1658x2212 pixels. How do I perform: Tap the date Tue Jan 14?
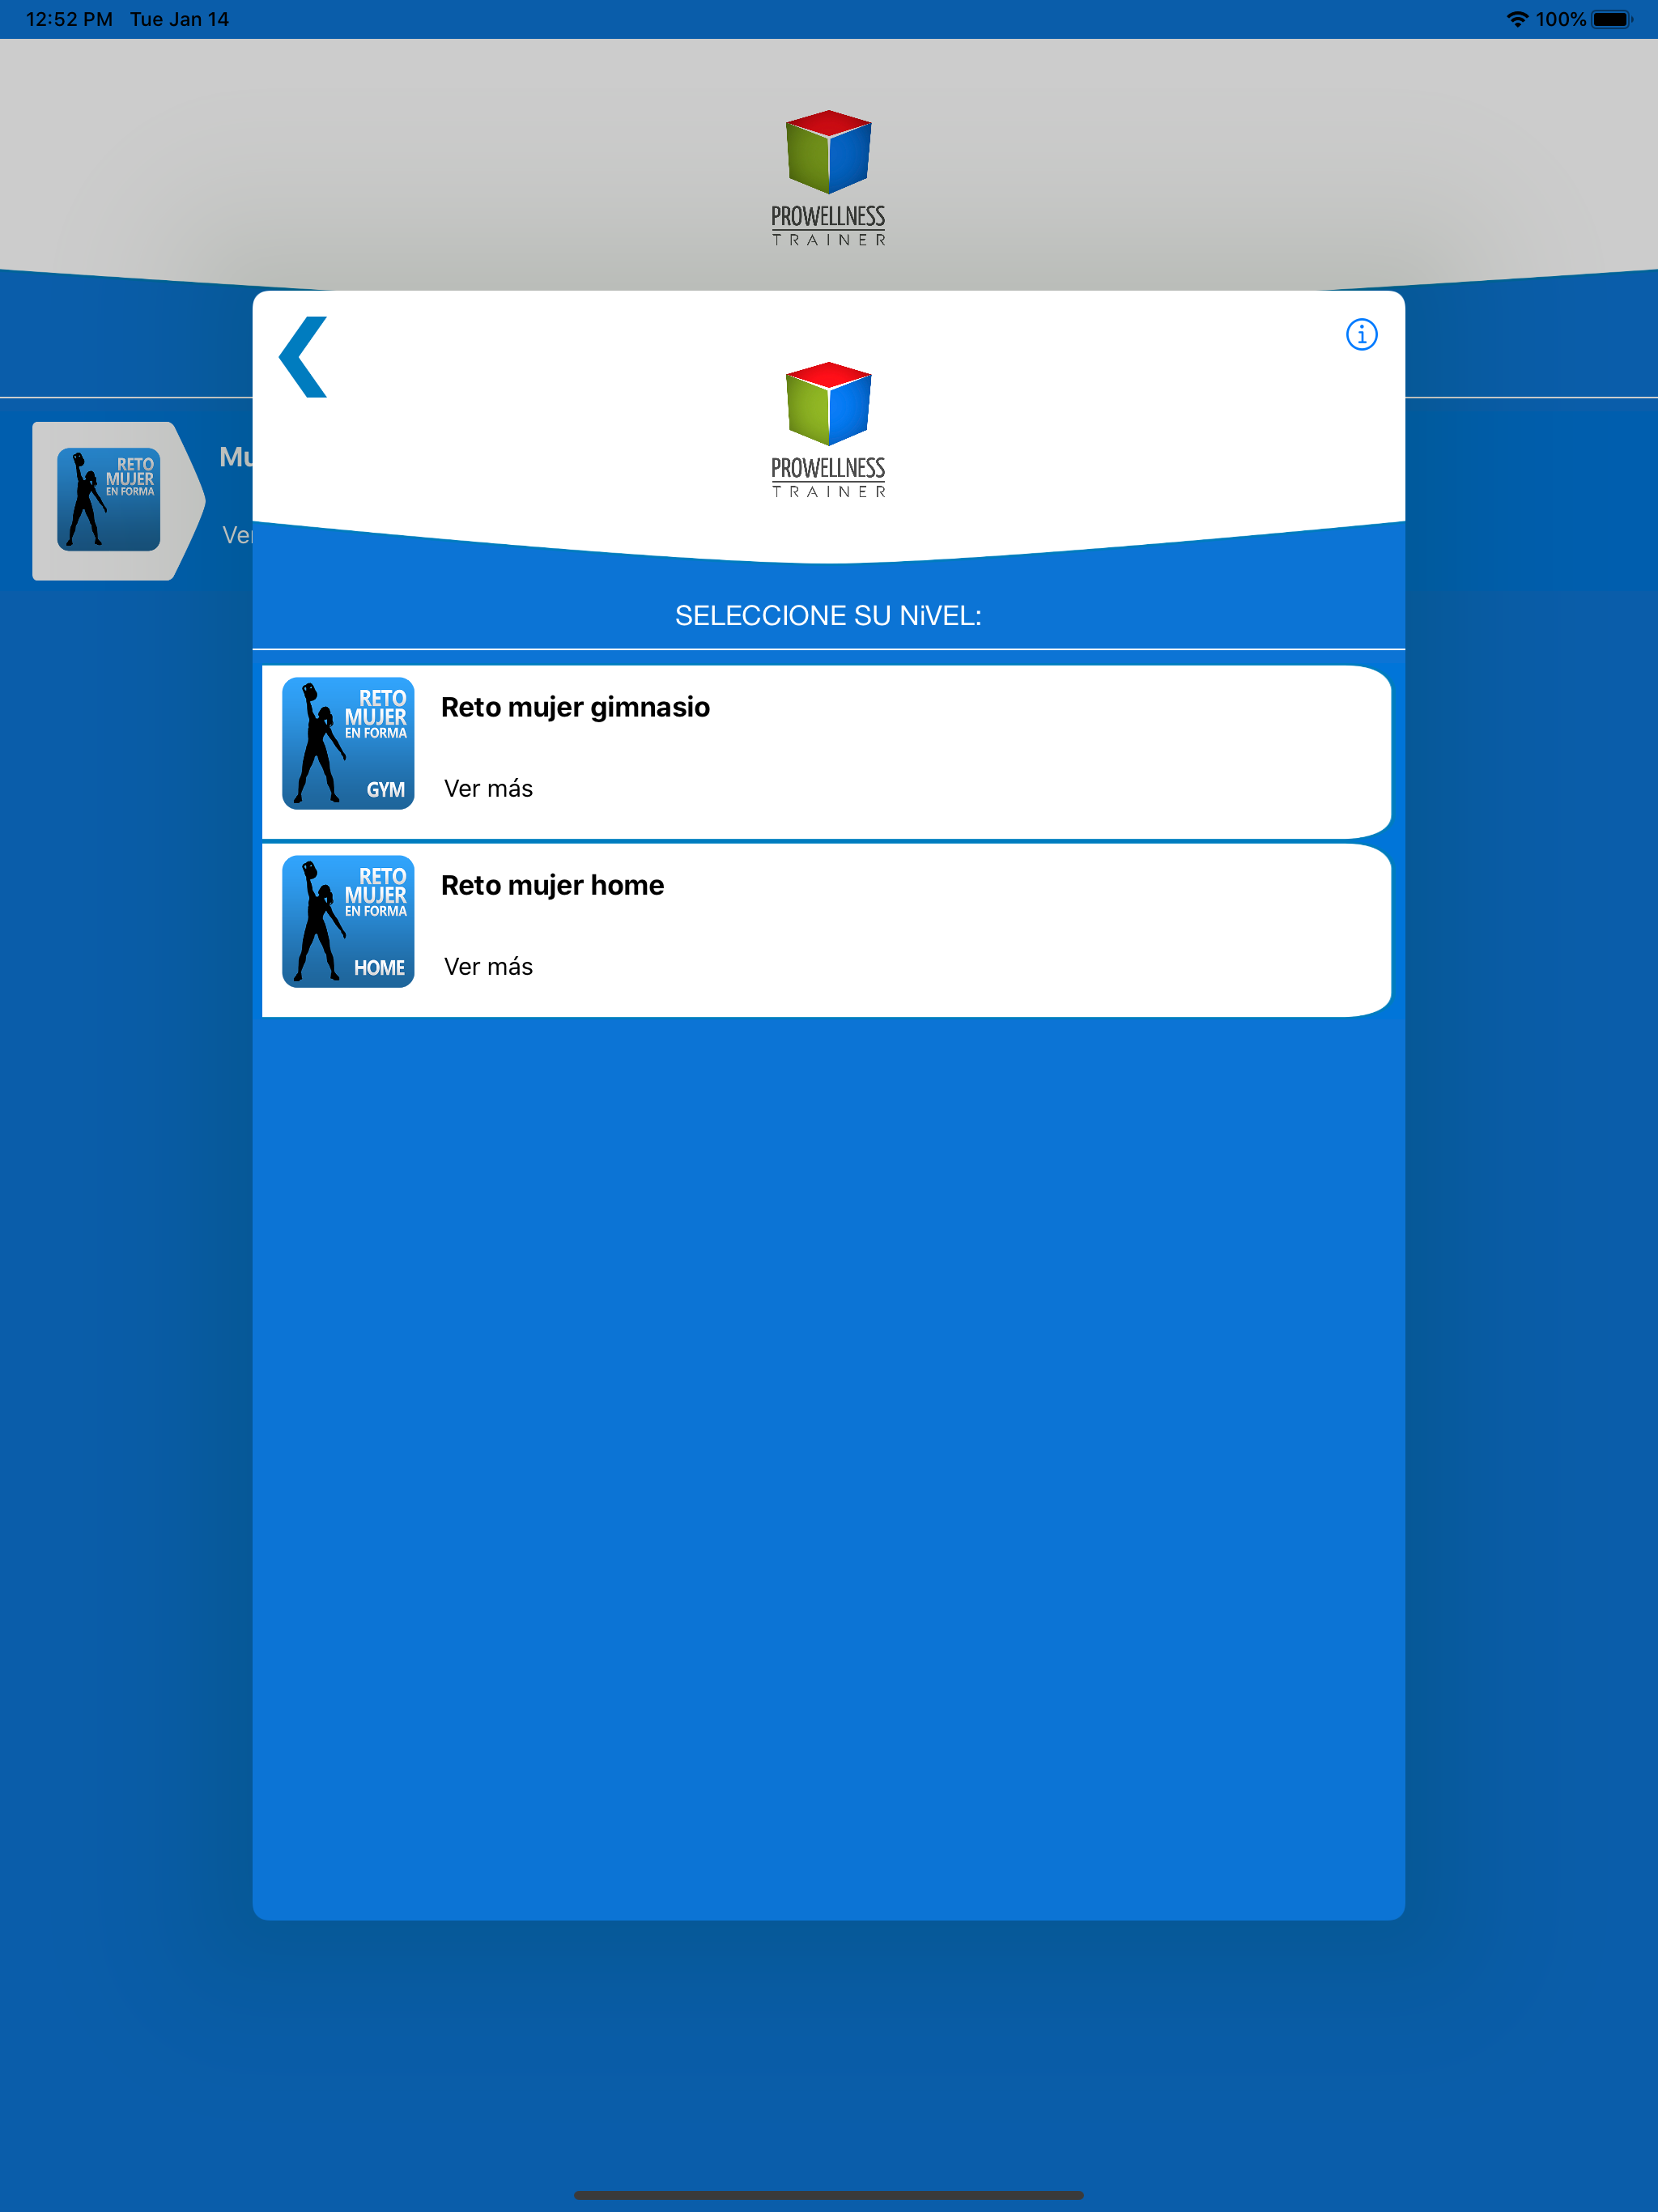[x=179, y=19]
